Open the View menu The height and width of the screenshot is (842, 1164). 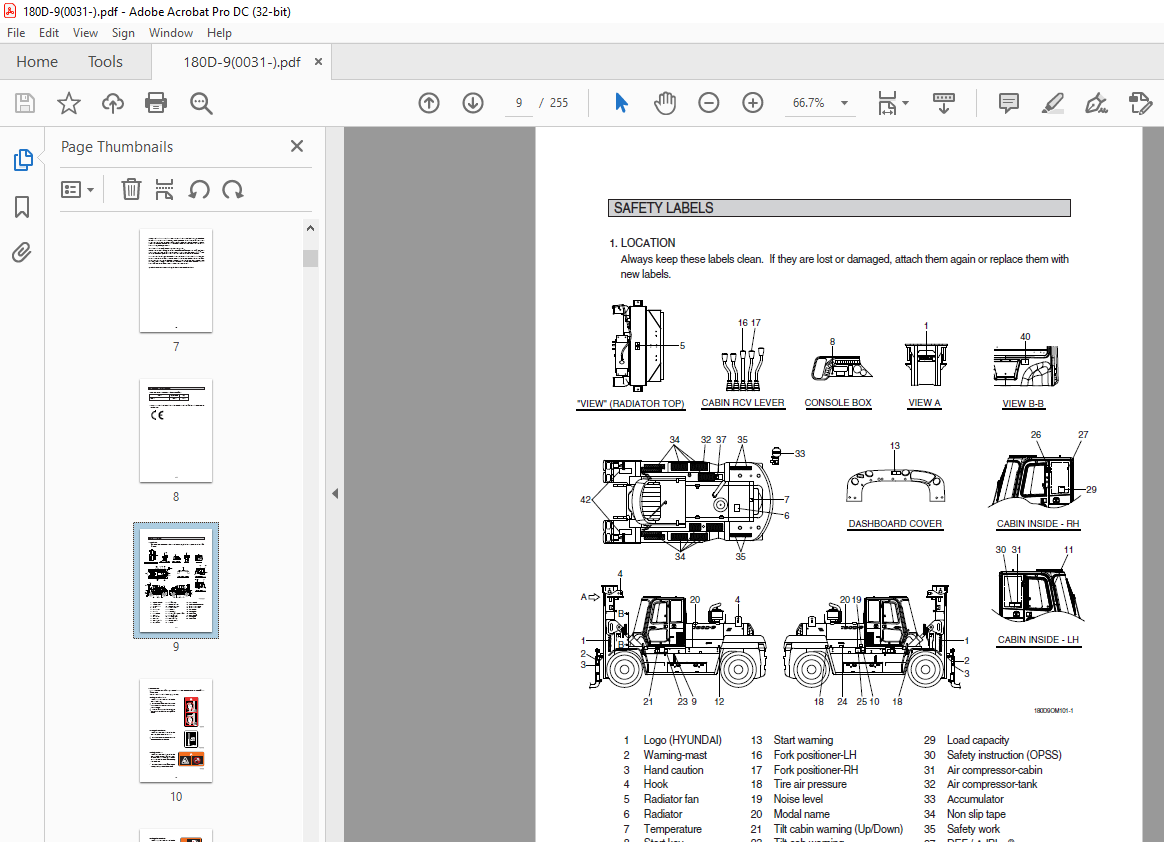click(85, 33)
